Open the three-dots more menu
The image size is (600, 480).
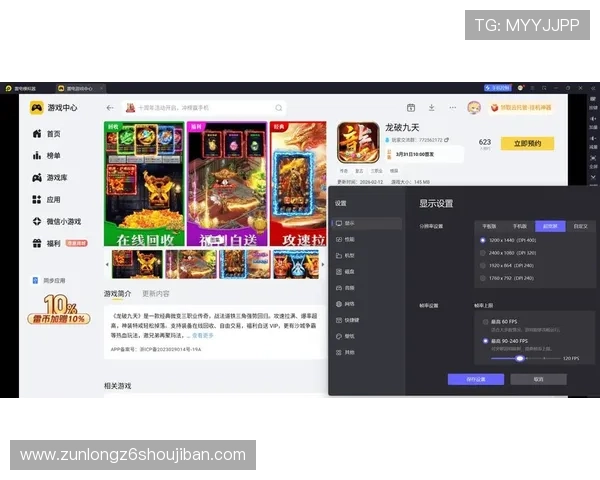453,108
